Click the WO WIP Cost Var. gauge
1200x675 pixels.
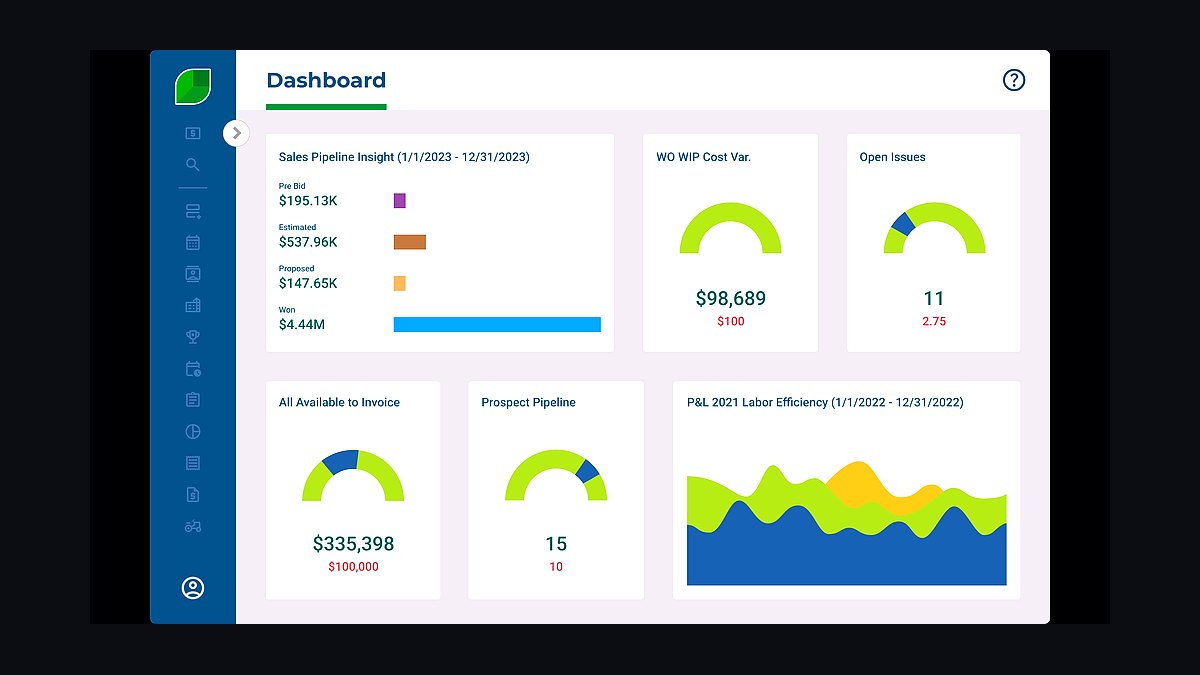[730, 228]
